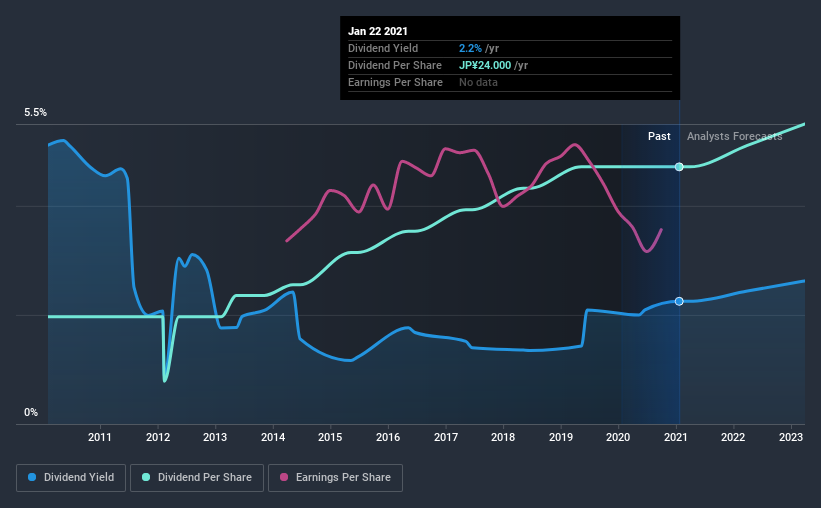The image size is (821, 508).
Task: Click the blue Dividend Yield legend dot
Action: [32, 477]
